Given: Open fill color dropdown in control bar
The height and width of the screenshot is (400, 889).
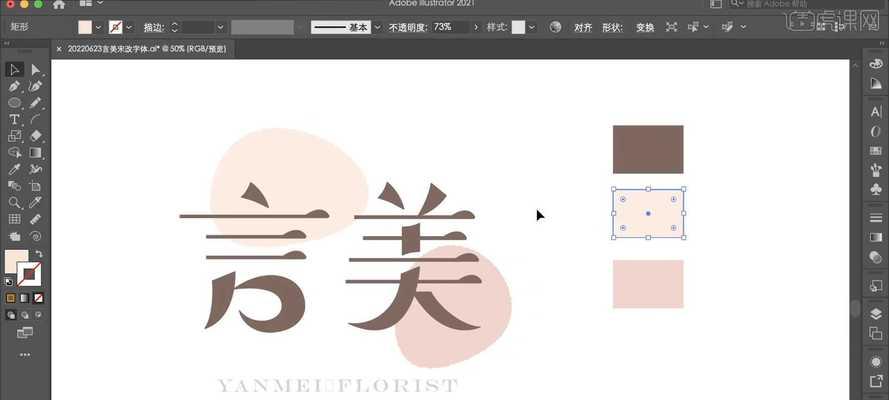Looking at the screenshot, I should point(98,27).
